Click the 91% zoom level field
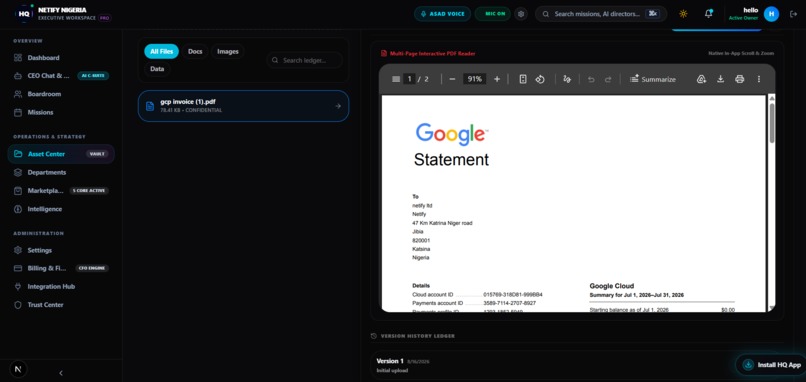The image size is (806, 382). pos(474,79)
